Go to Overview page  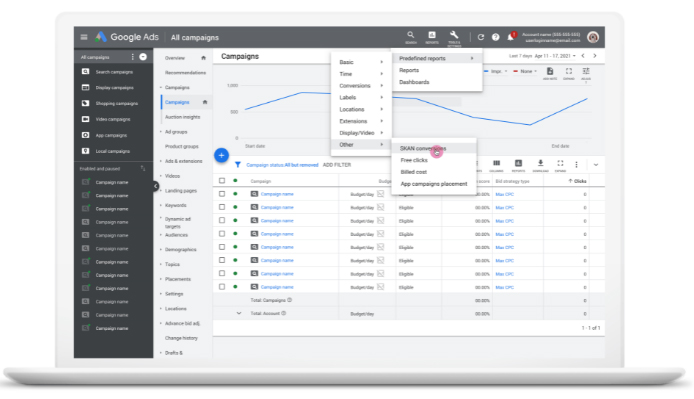click(175, 58)
